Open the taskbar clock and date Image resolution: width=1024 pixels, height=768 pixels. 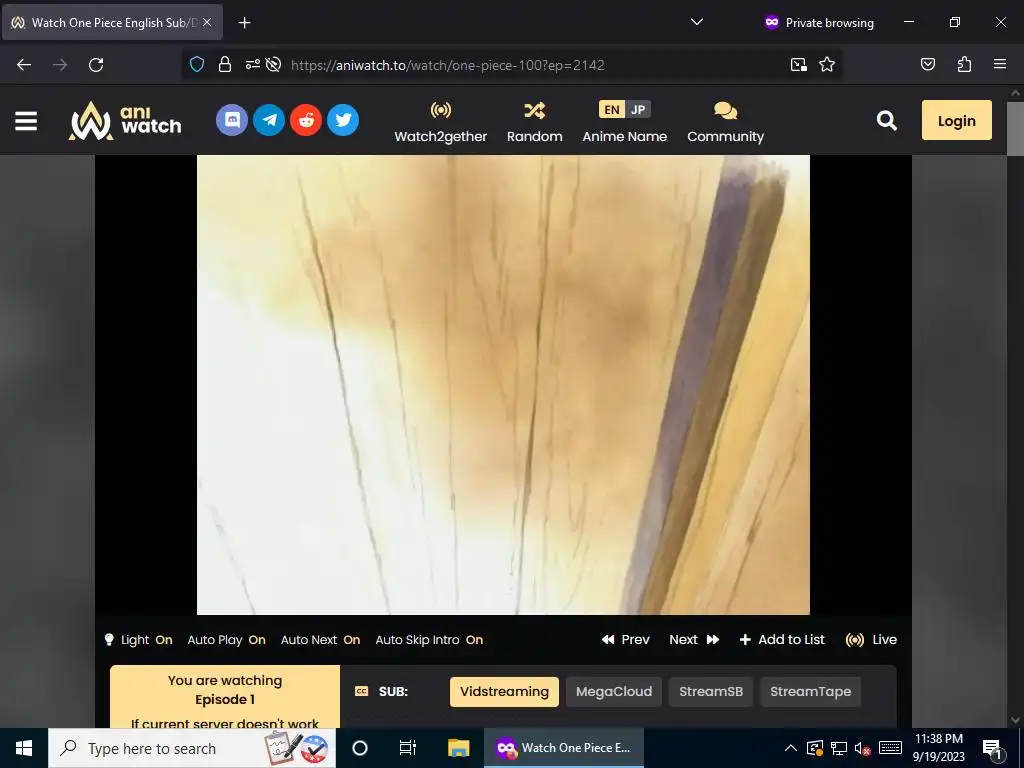938,748
